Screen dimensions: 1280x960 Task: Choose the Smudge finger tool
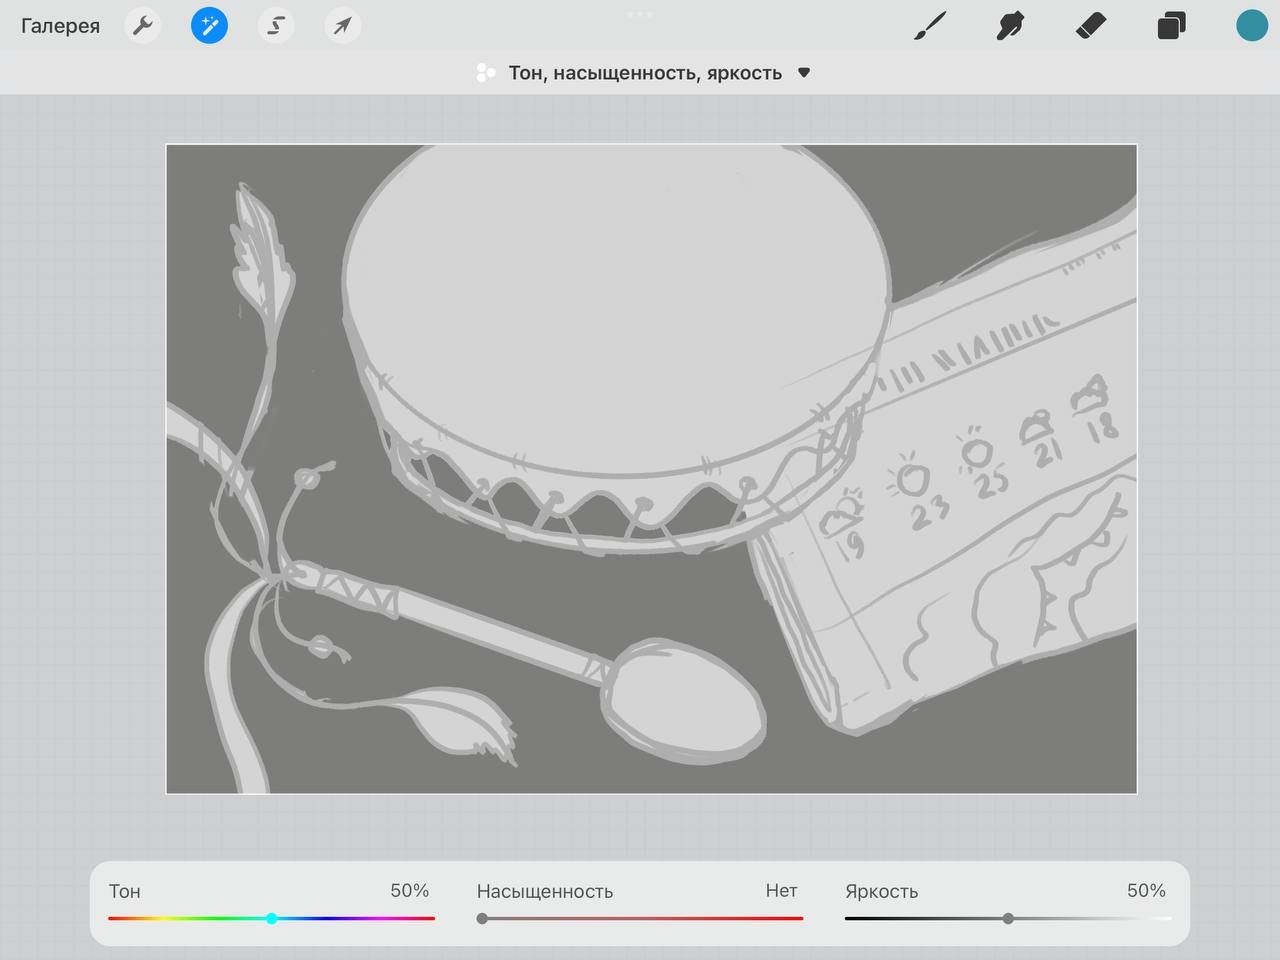point(1010,26)
